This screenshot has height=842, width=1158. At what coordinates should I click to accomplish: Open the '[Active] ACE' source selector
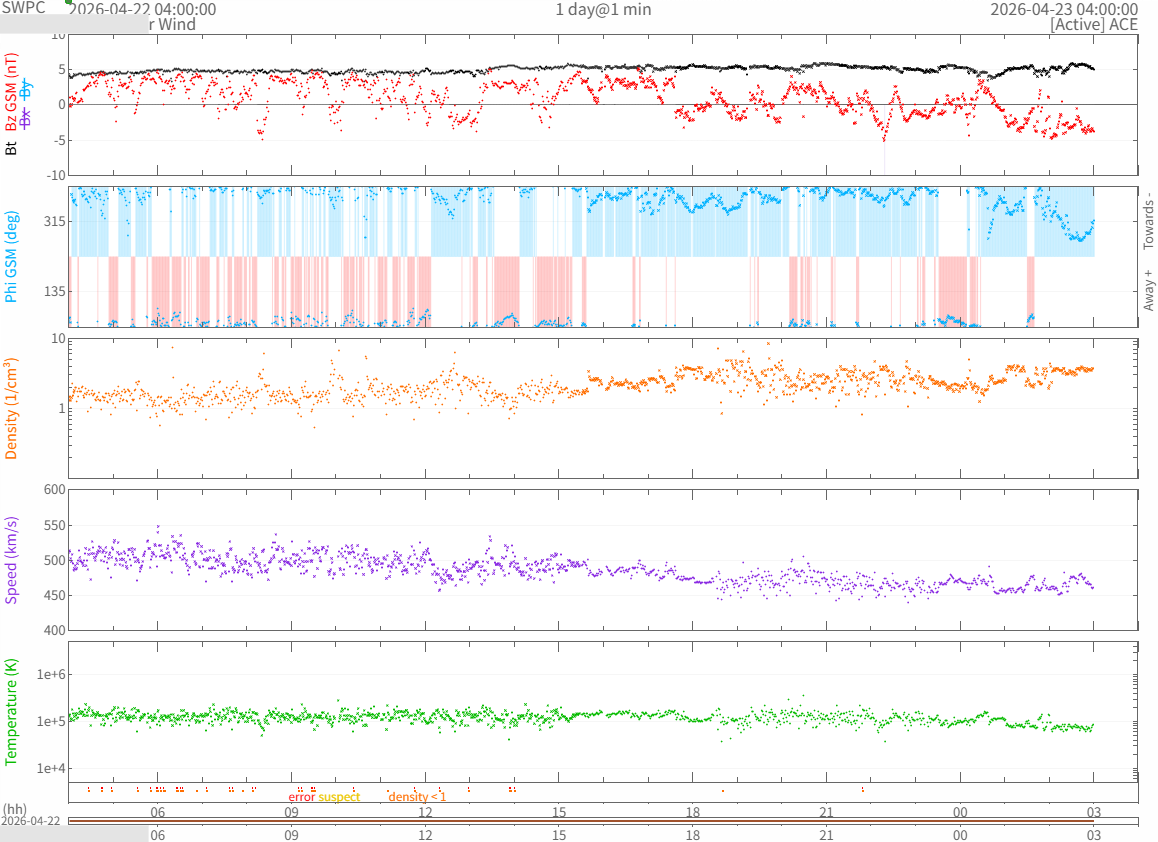pos(1093,25)
